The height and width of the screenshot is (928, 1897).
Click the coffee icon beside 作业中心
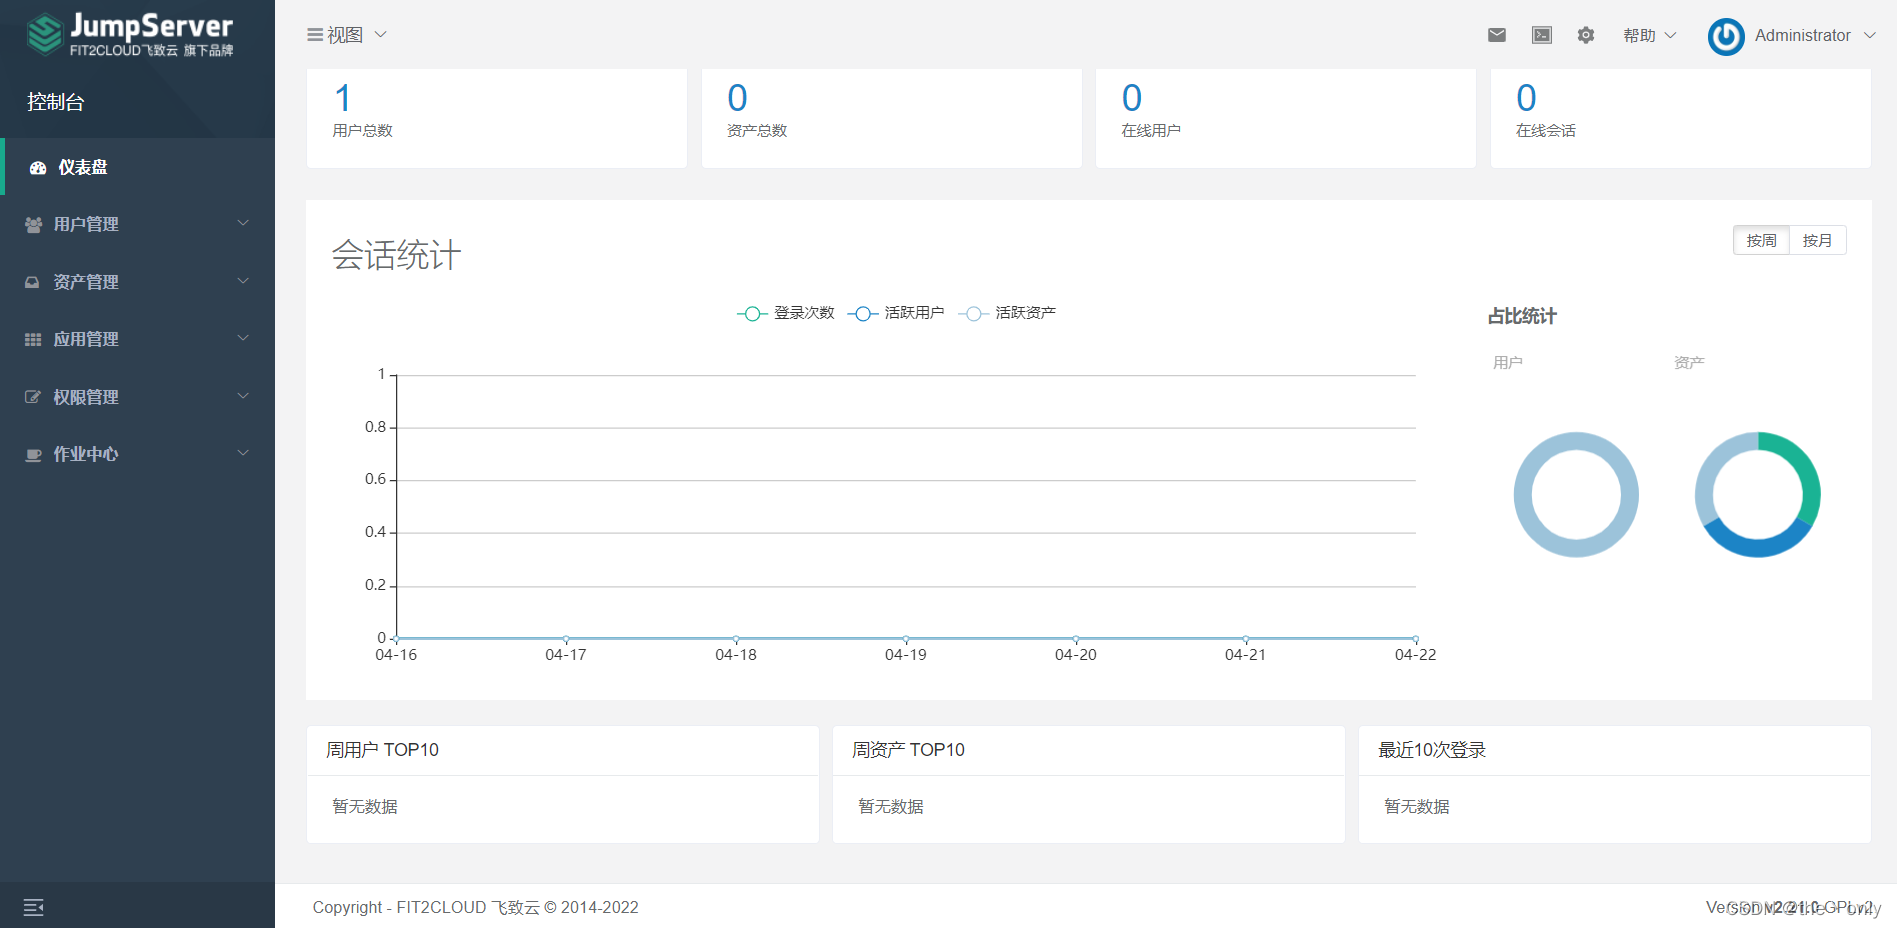[33, 455]
